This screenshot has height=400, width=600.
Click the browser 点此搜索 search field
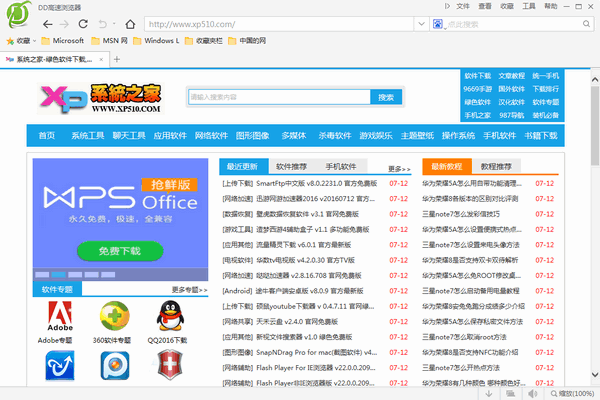coord(513,24)
